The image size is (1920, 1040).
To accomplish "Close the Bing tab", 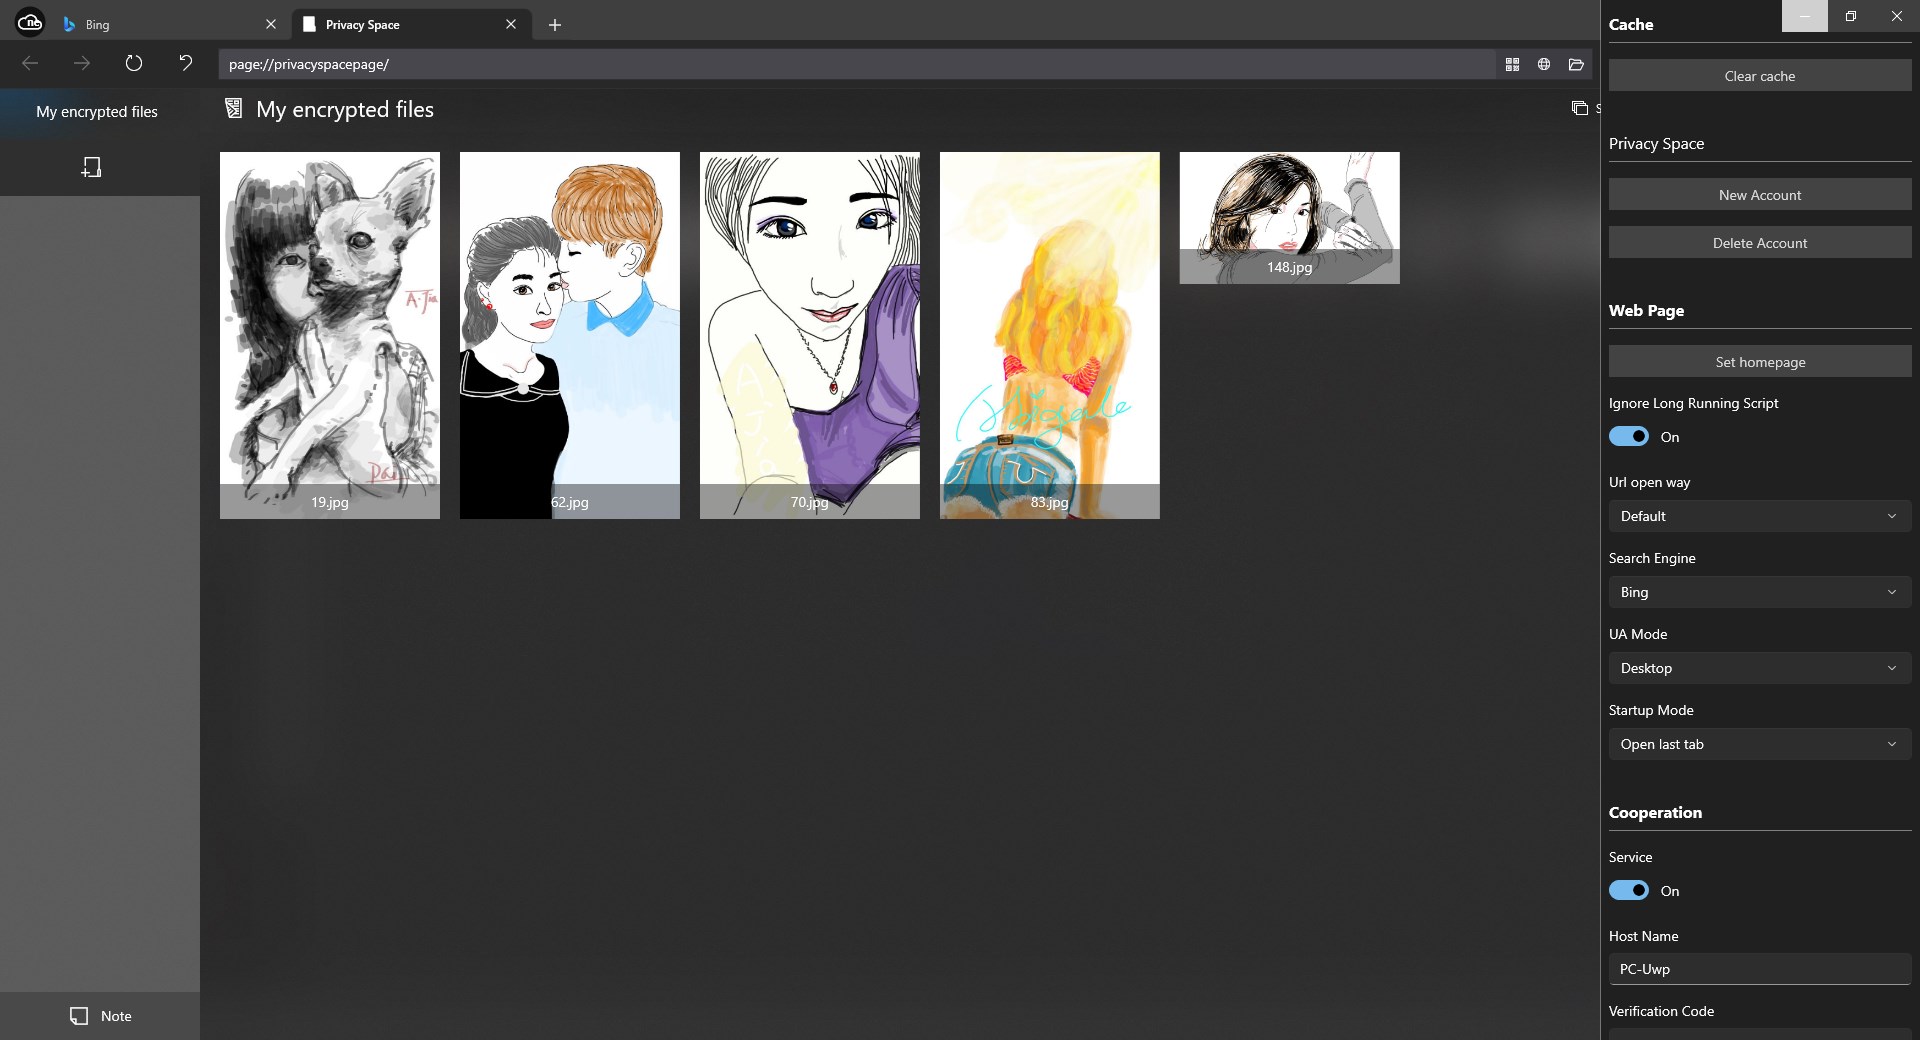I will [270, 24].
